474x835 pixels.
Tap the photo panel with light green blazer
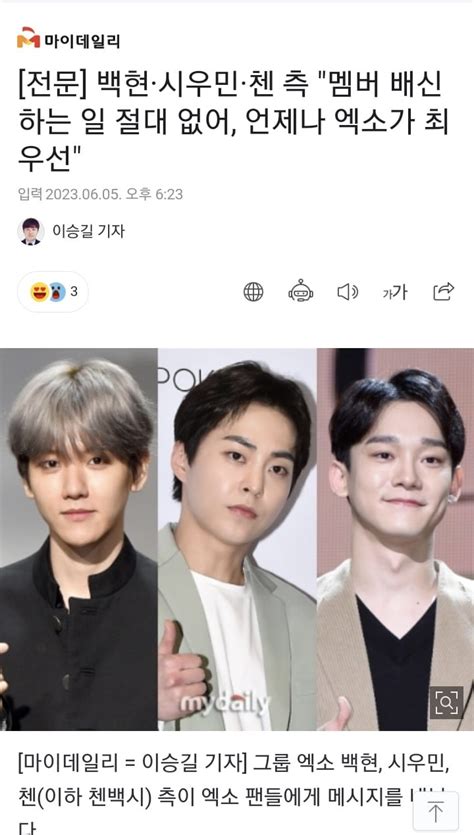click(x=237, y=539)
